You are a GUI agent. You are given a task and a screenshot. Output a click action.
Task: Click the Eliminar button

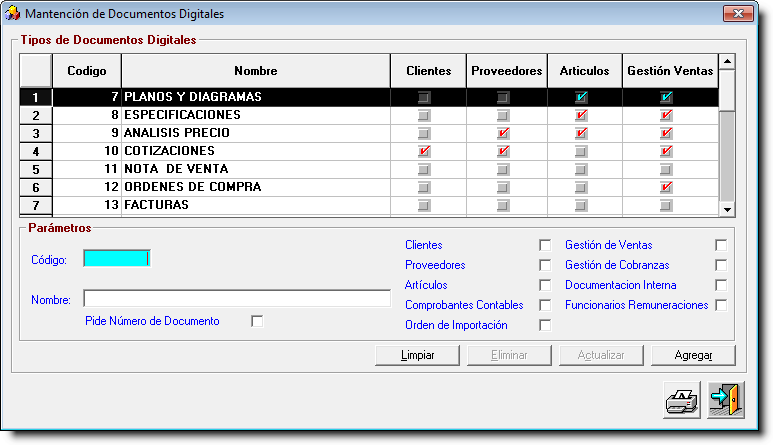tap(509, 355)
